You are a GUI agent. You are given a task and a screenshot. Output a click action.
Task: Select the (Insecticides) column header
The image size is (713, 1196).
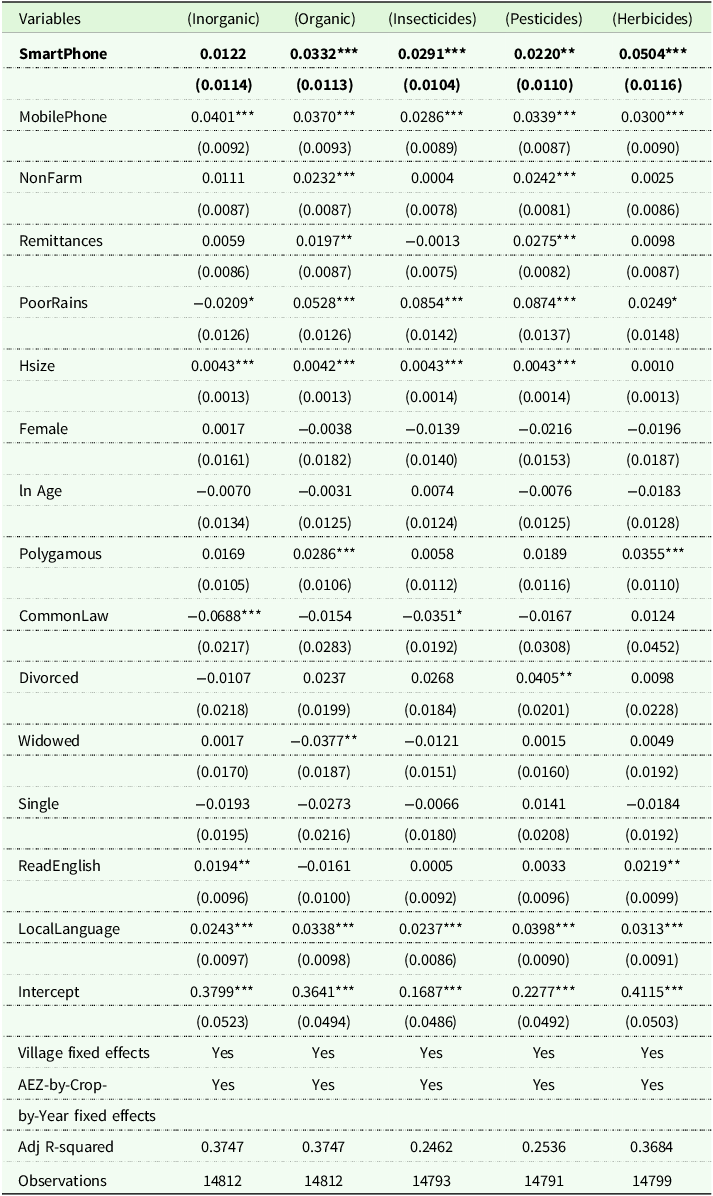pyautogui.click(x=431, y=19)
